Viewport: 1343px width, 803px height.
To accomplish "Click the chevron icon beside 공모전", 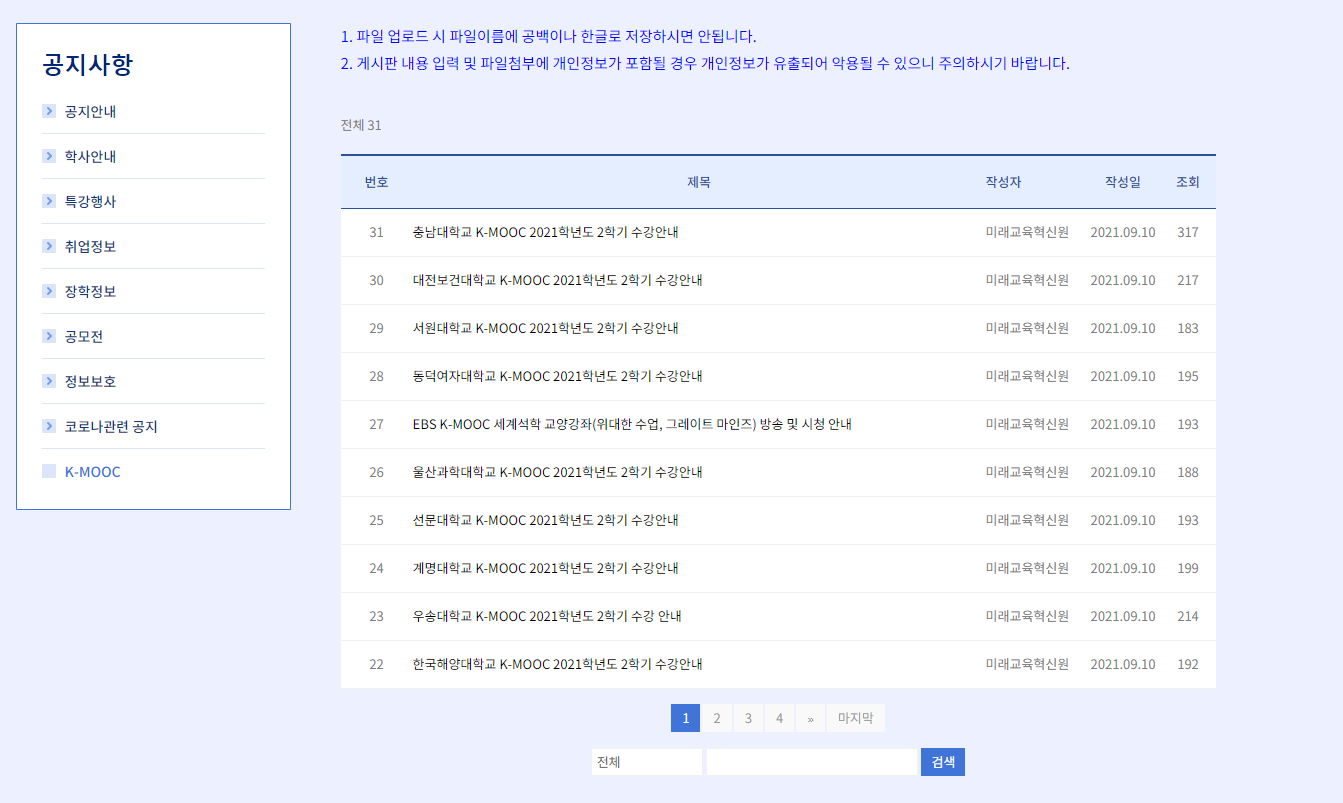I will pyautogui.click(x=48, y=336).
